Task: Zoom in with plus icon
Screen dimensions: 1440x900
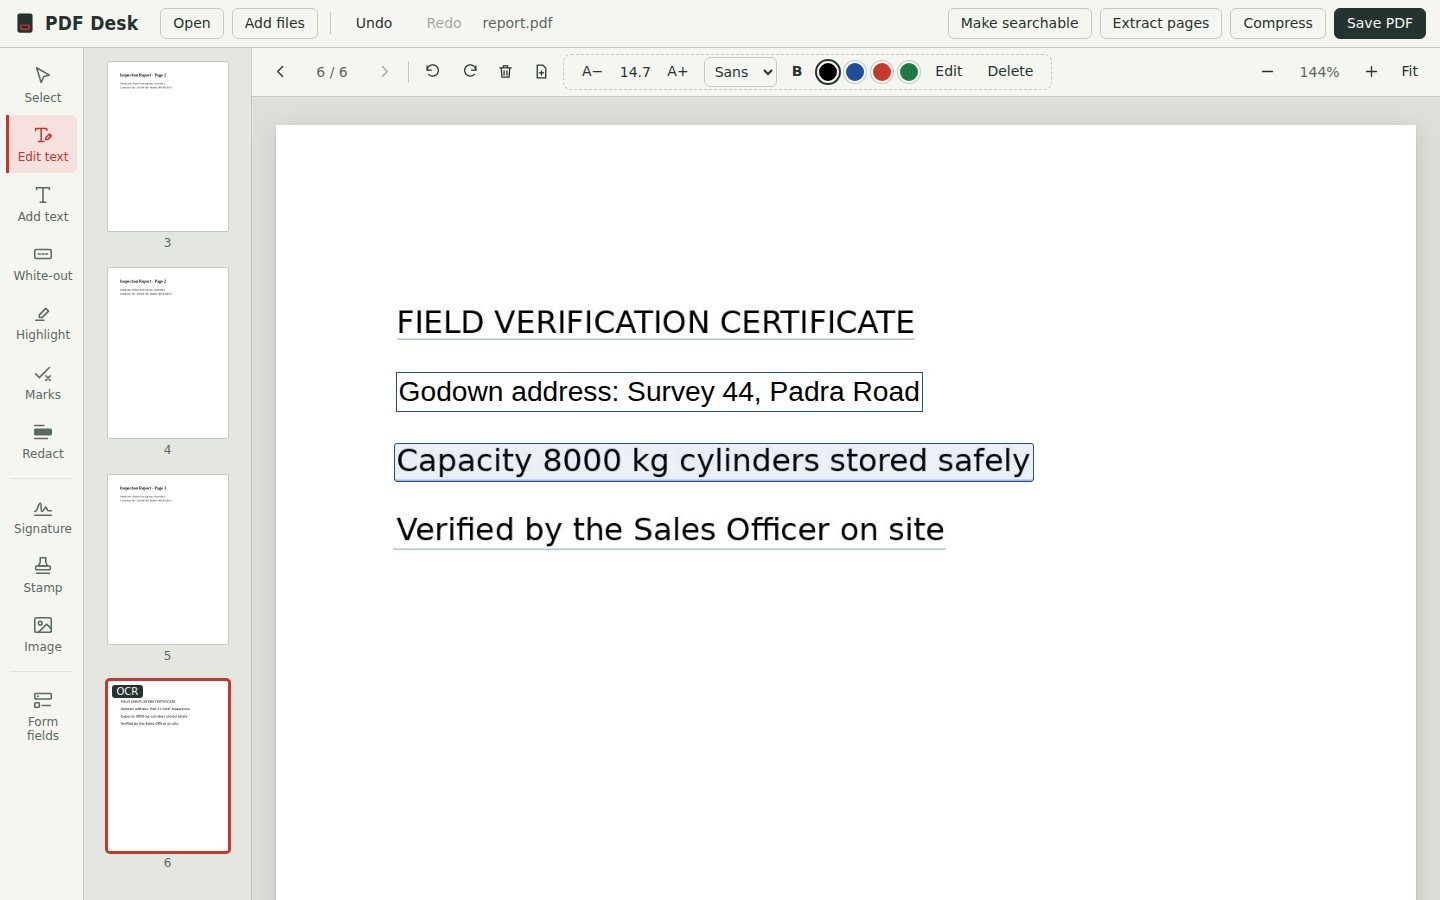Action: point(1371,72)
